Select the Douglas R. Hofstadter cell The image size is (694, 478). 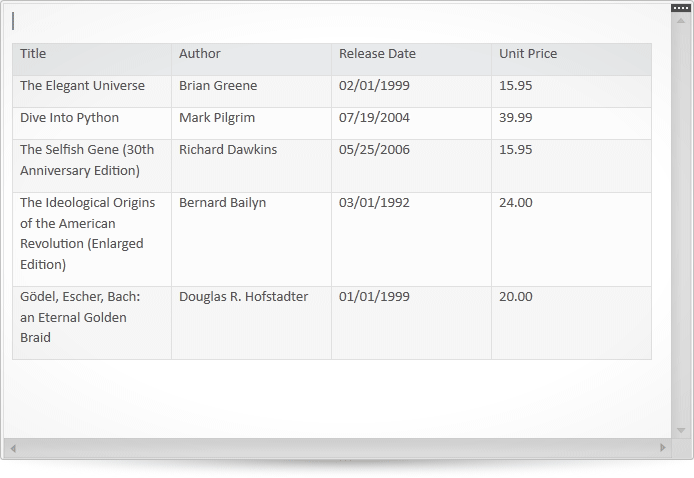click(251, 323)
